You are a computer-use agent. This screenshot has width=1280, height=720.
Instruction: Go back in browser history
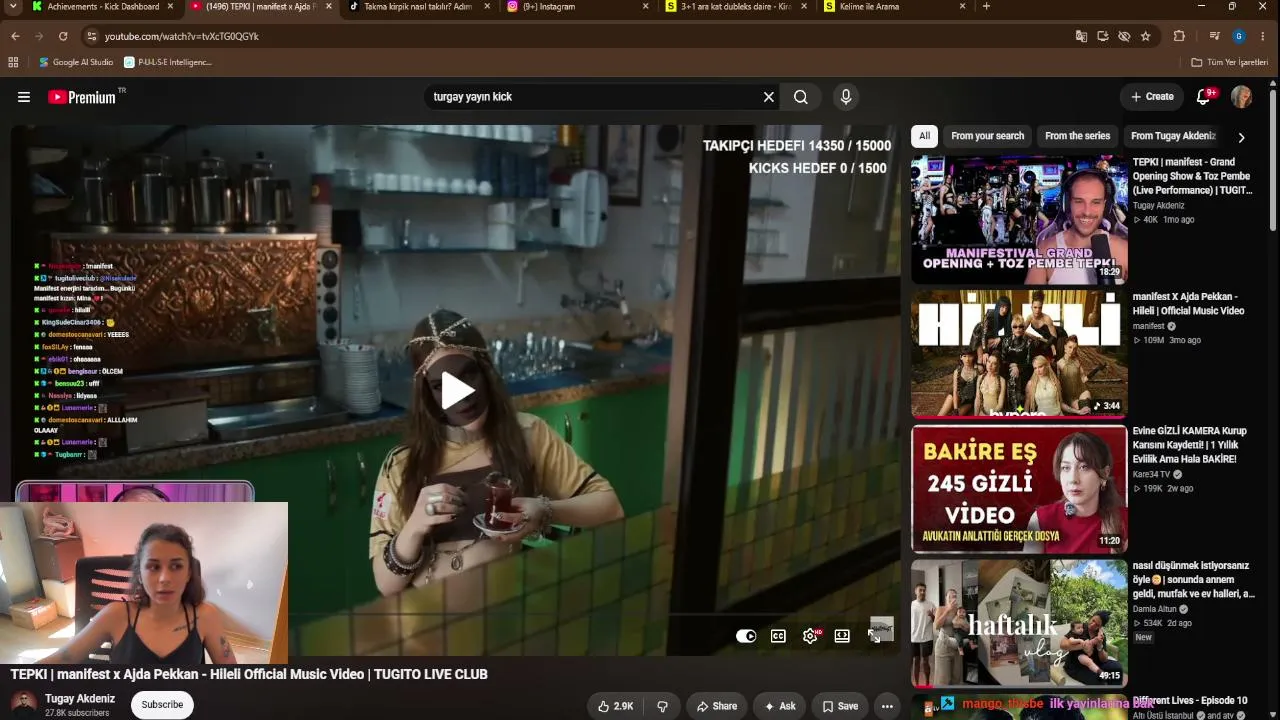(15, 36)
